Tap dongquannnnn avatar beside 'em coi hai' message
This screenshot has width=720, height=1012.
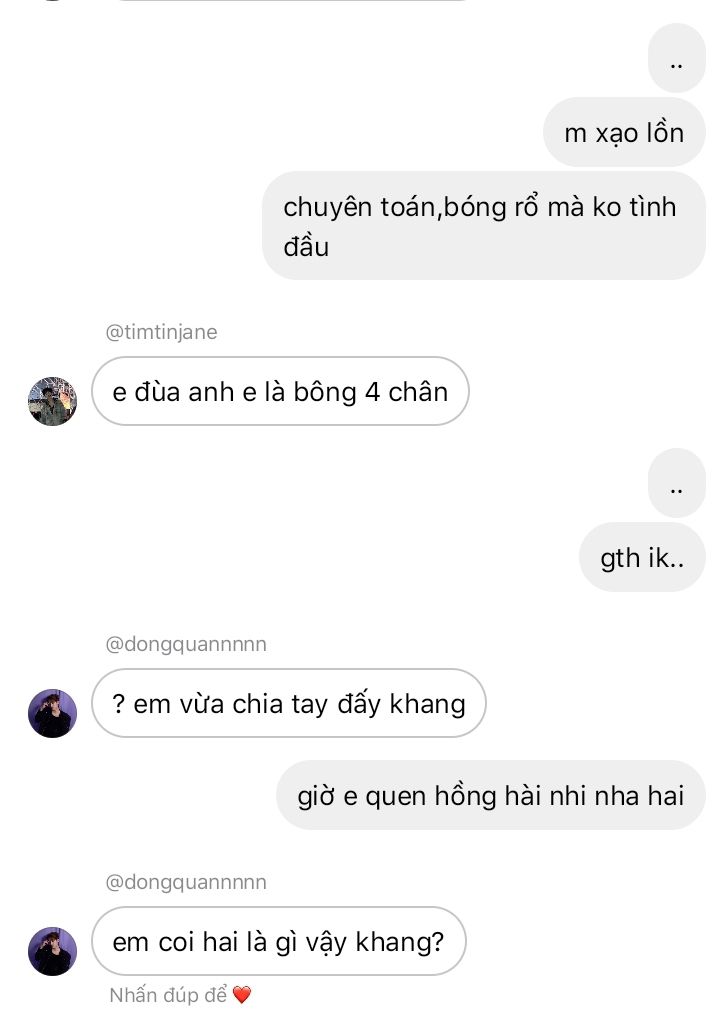[52, 951]
